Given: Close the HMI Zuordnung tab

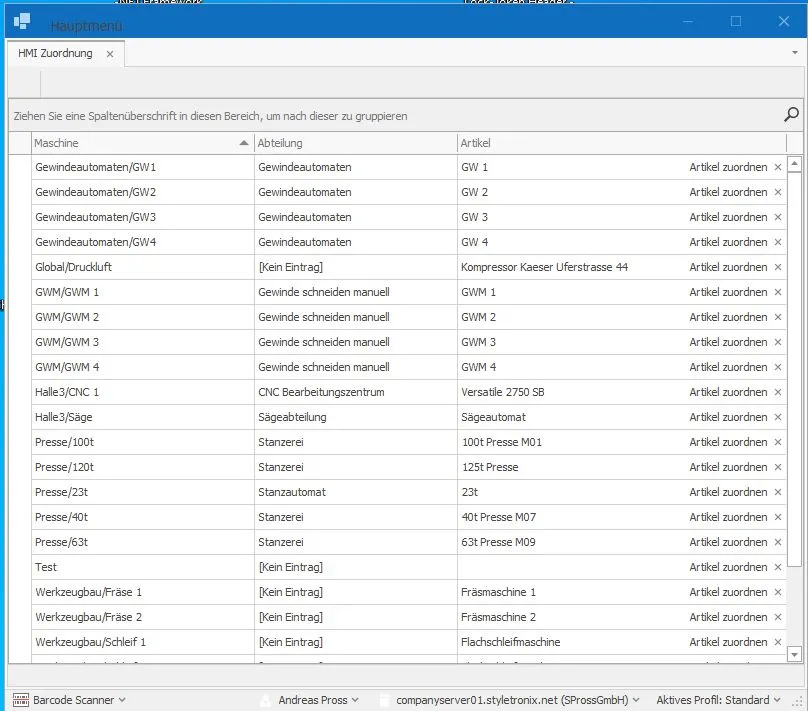Looking at the screenshot, I should [x=110, y=54].
